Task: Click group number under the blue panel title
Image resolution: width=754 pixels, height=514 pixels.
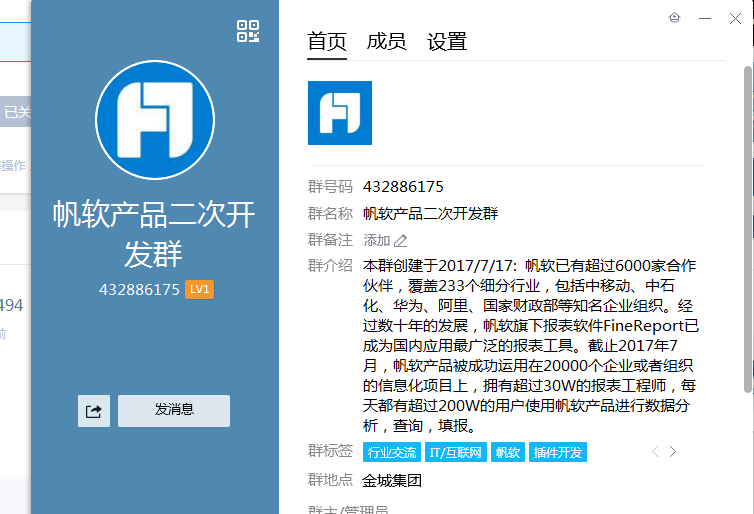Action: click(139, 289)
